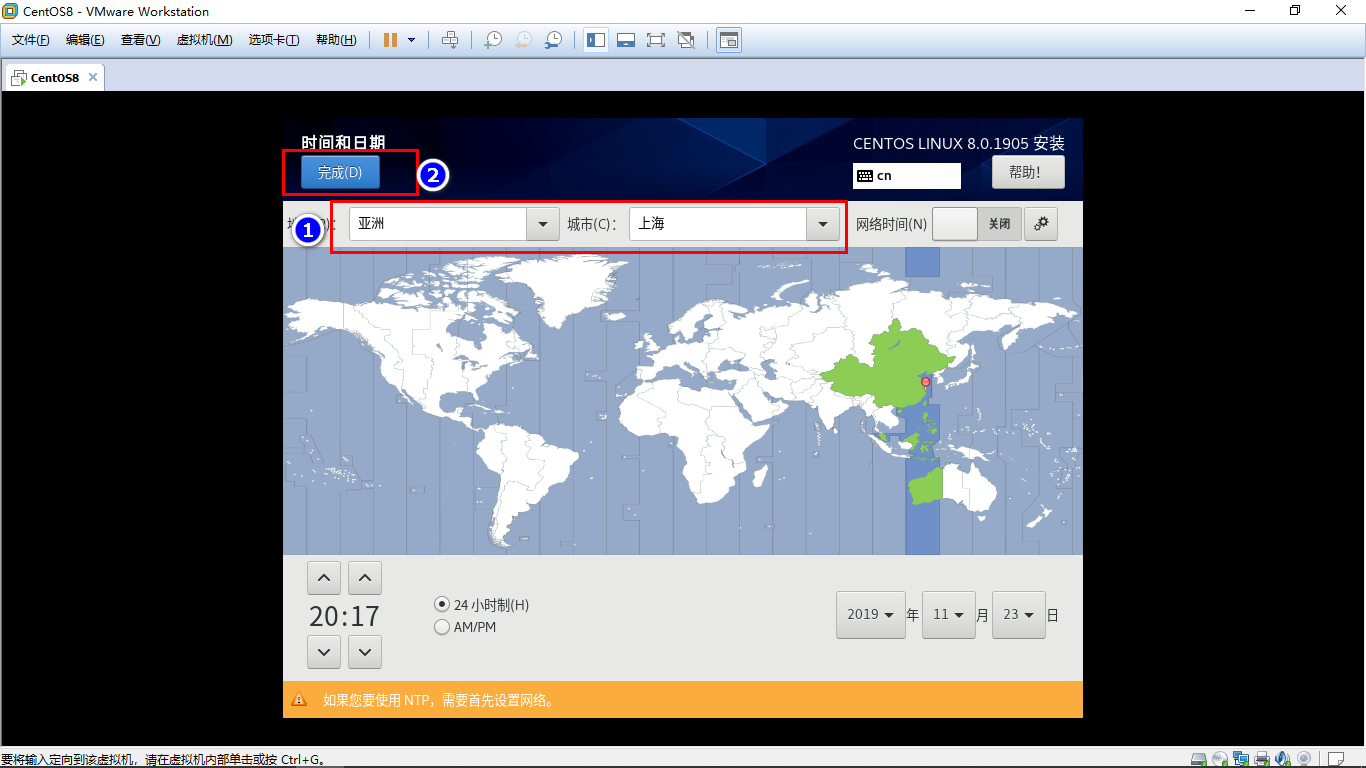This screenshot has width=1366, height=768.
Task: Open NTP server settings gear button
Action: pos(1041,224)
